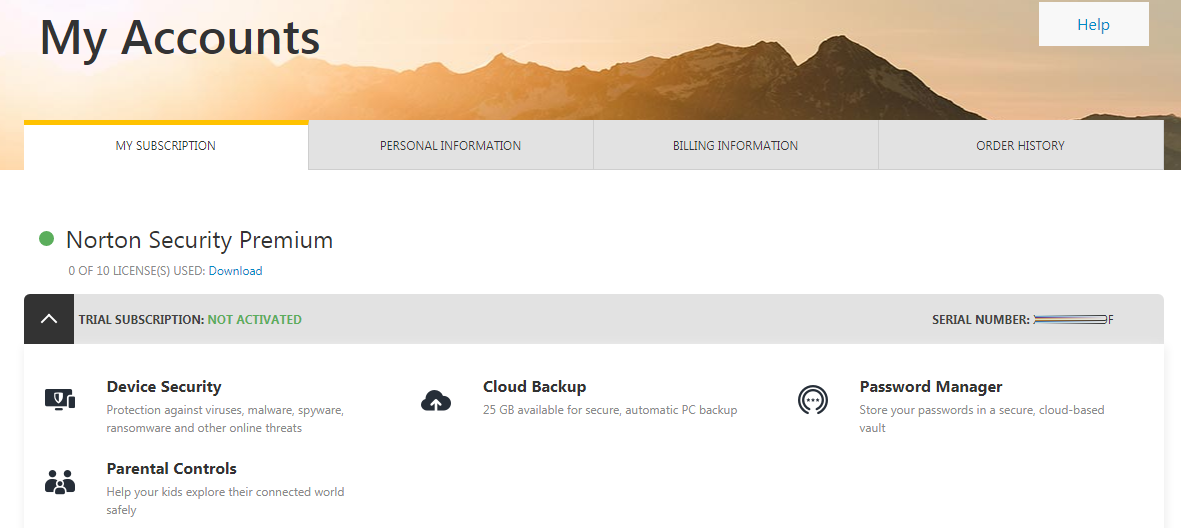Click the Password Manager circular icon
1181x528 pixels.
813,399
